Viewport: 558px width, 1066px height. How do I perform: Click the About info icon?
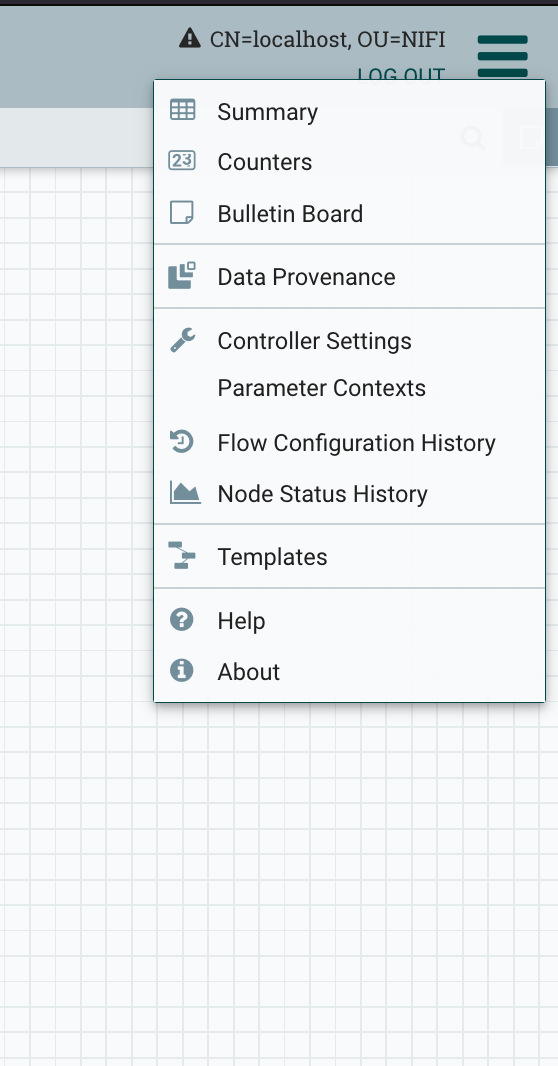[181, 670]
